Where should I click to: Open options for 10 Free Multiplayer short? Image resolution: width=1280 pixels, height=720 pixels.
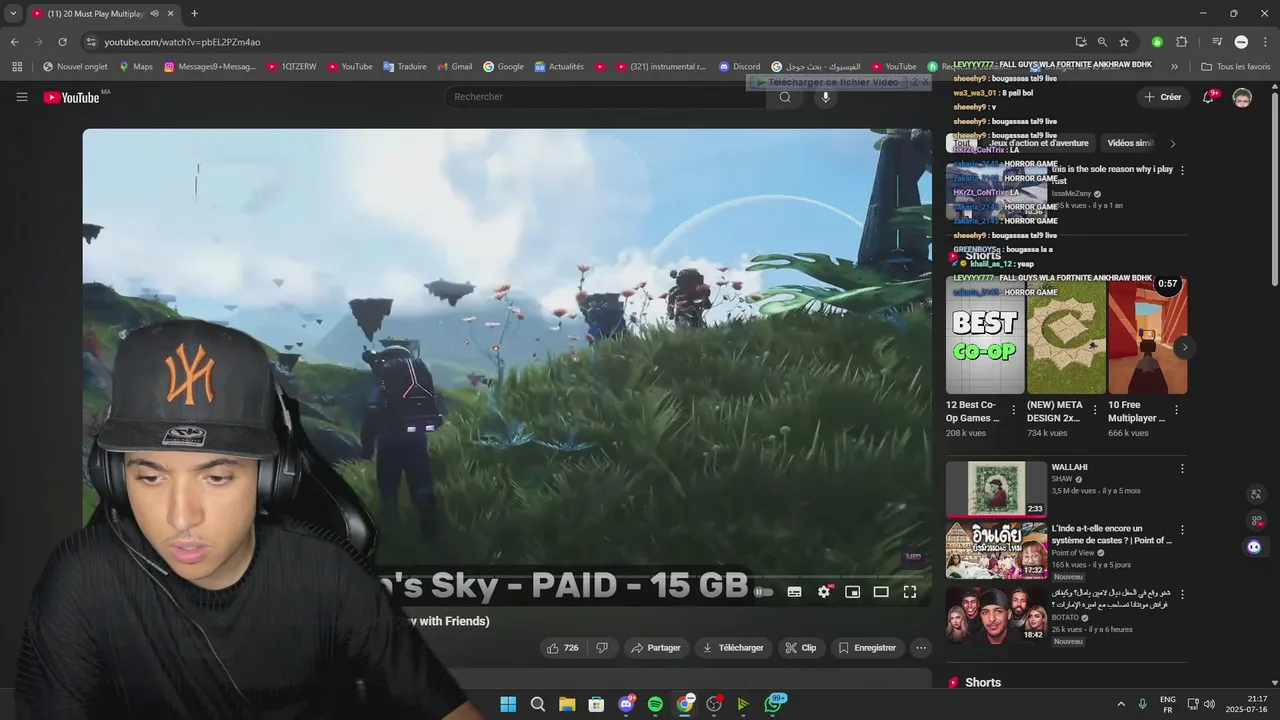pyautogui.click(x=1176, y=410)
